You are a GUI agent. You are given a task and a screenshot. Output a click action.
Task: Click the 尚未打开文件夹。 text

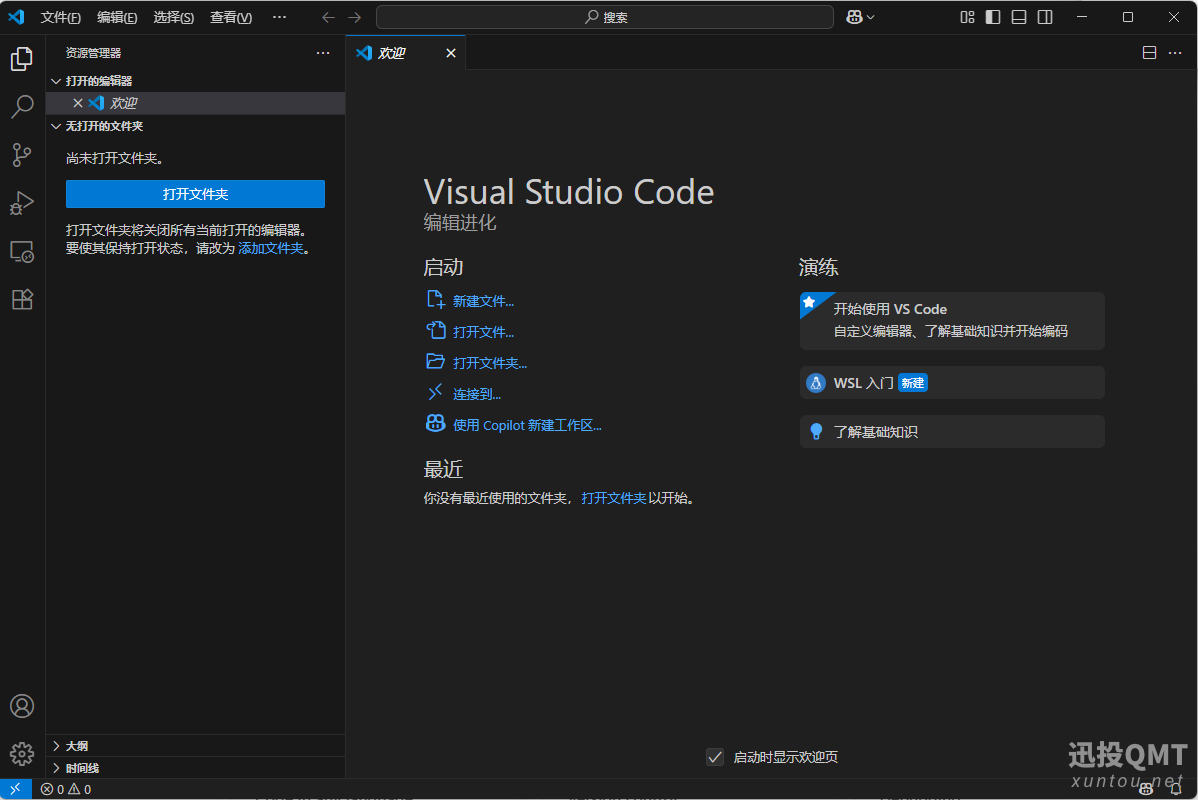click(x=115, y=158)
